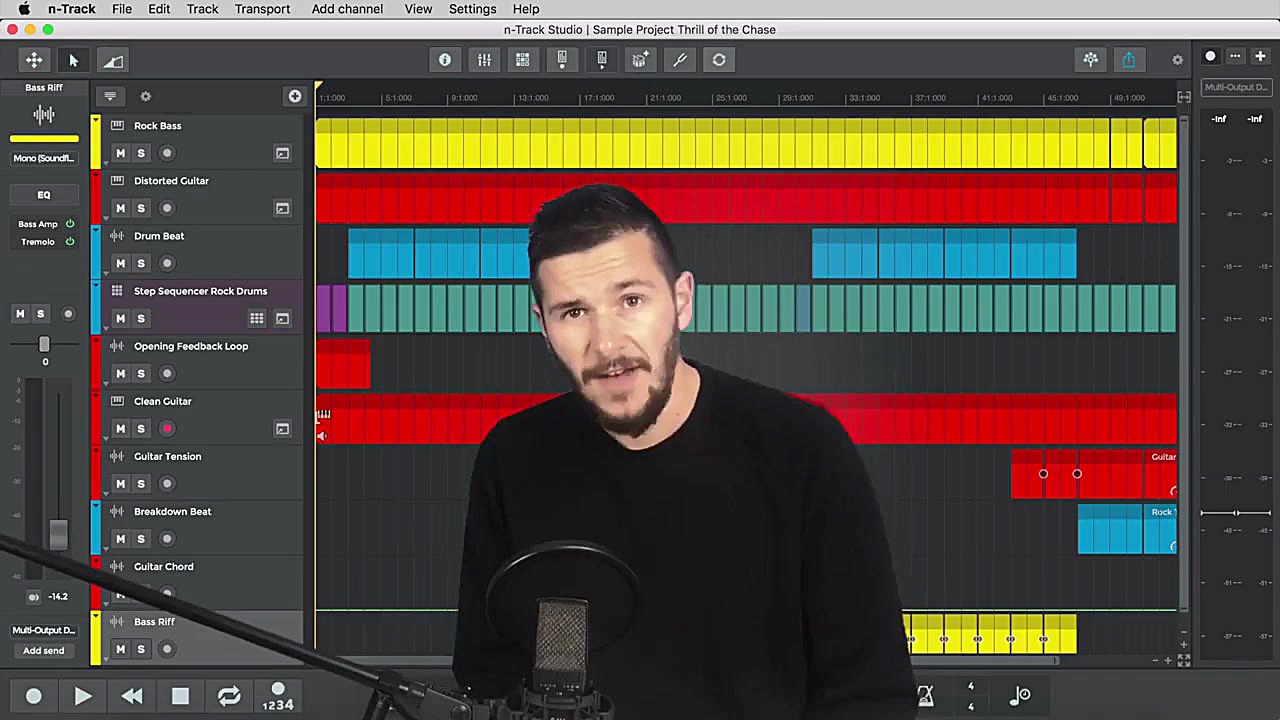Open the project info button
Screen dimensions: 1280x720
445,60
